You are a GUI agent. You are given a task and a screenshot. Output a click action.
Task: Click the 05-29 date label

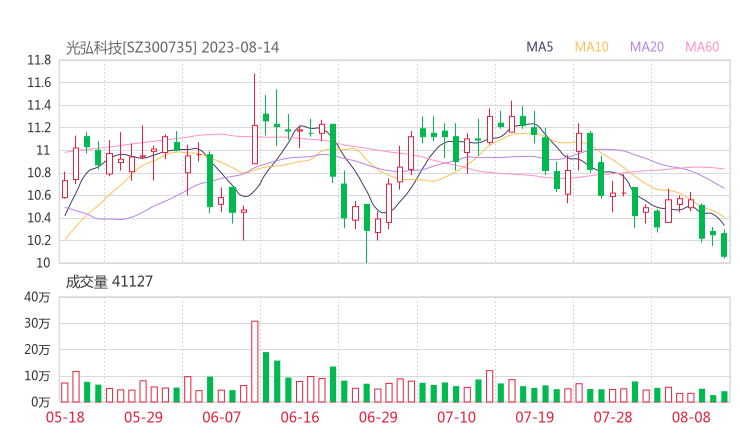tap(143, 417)
